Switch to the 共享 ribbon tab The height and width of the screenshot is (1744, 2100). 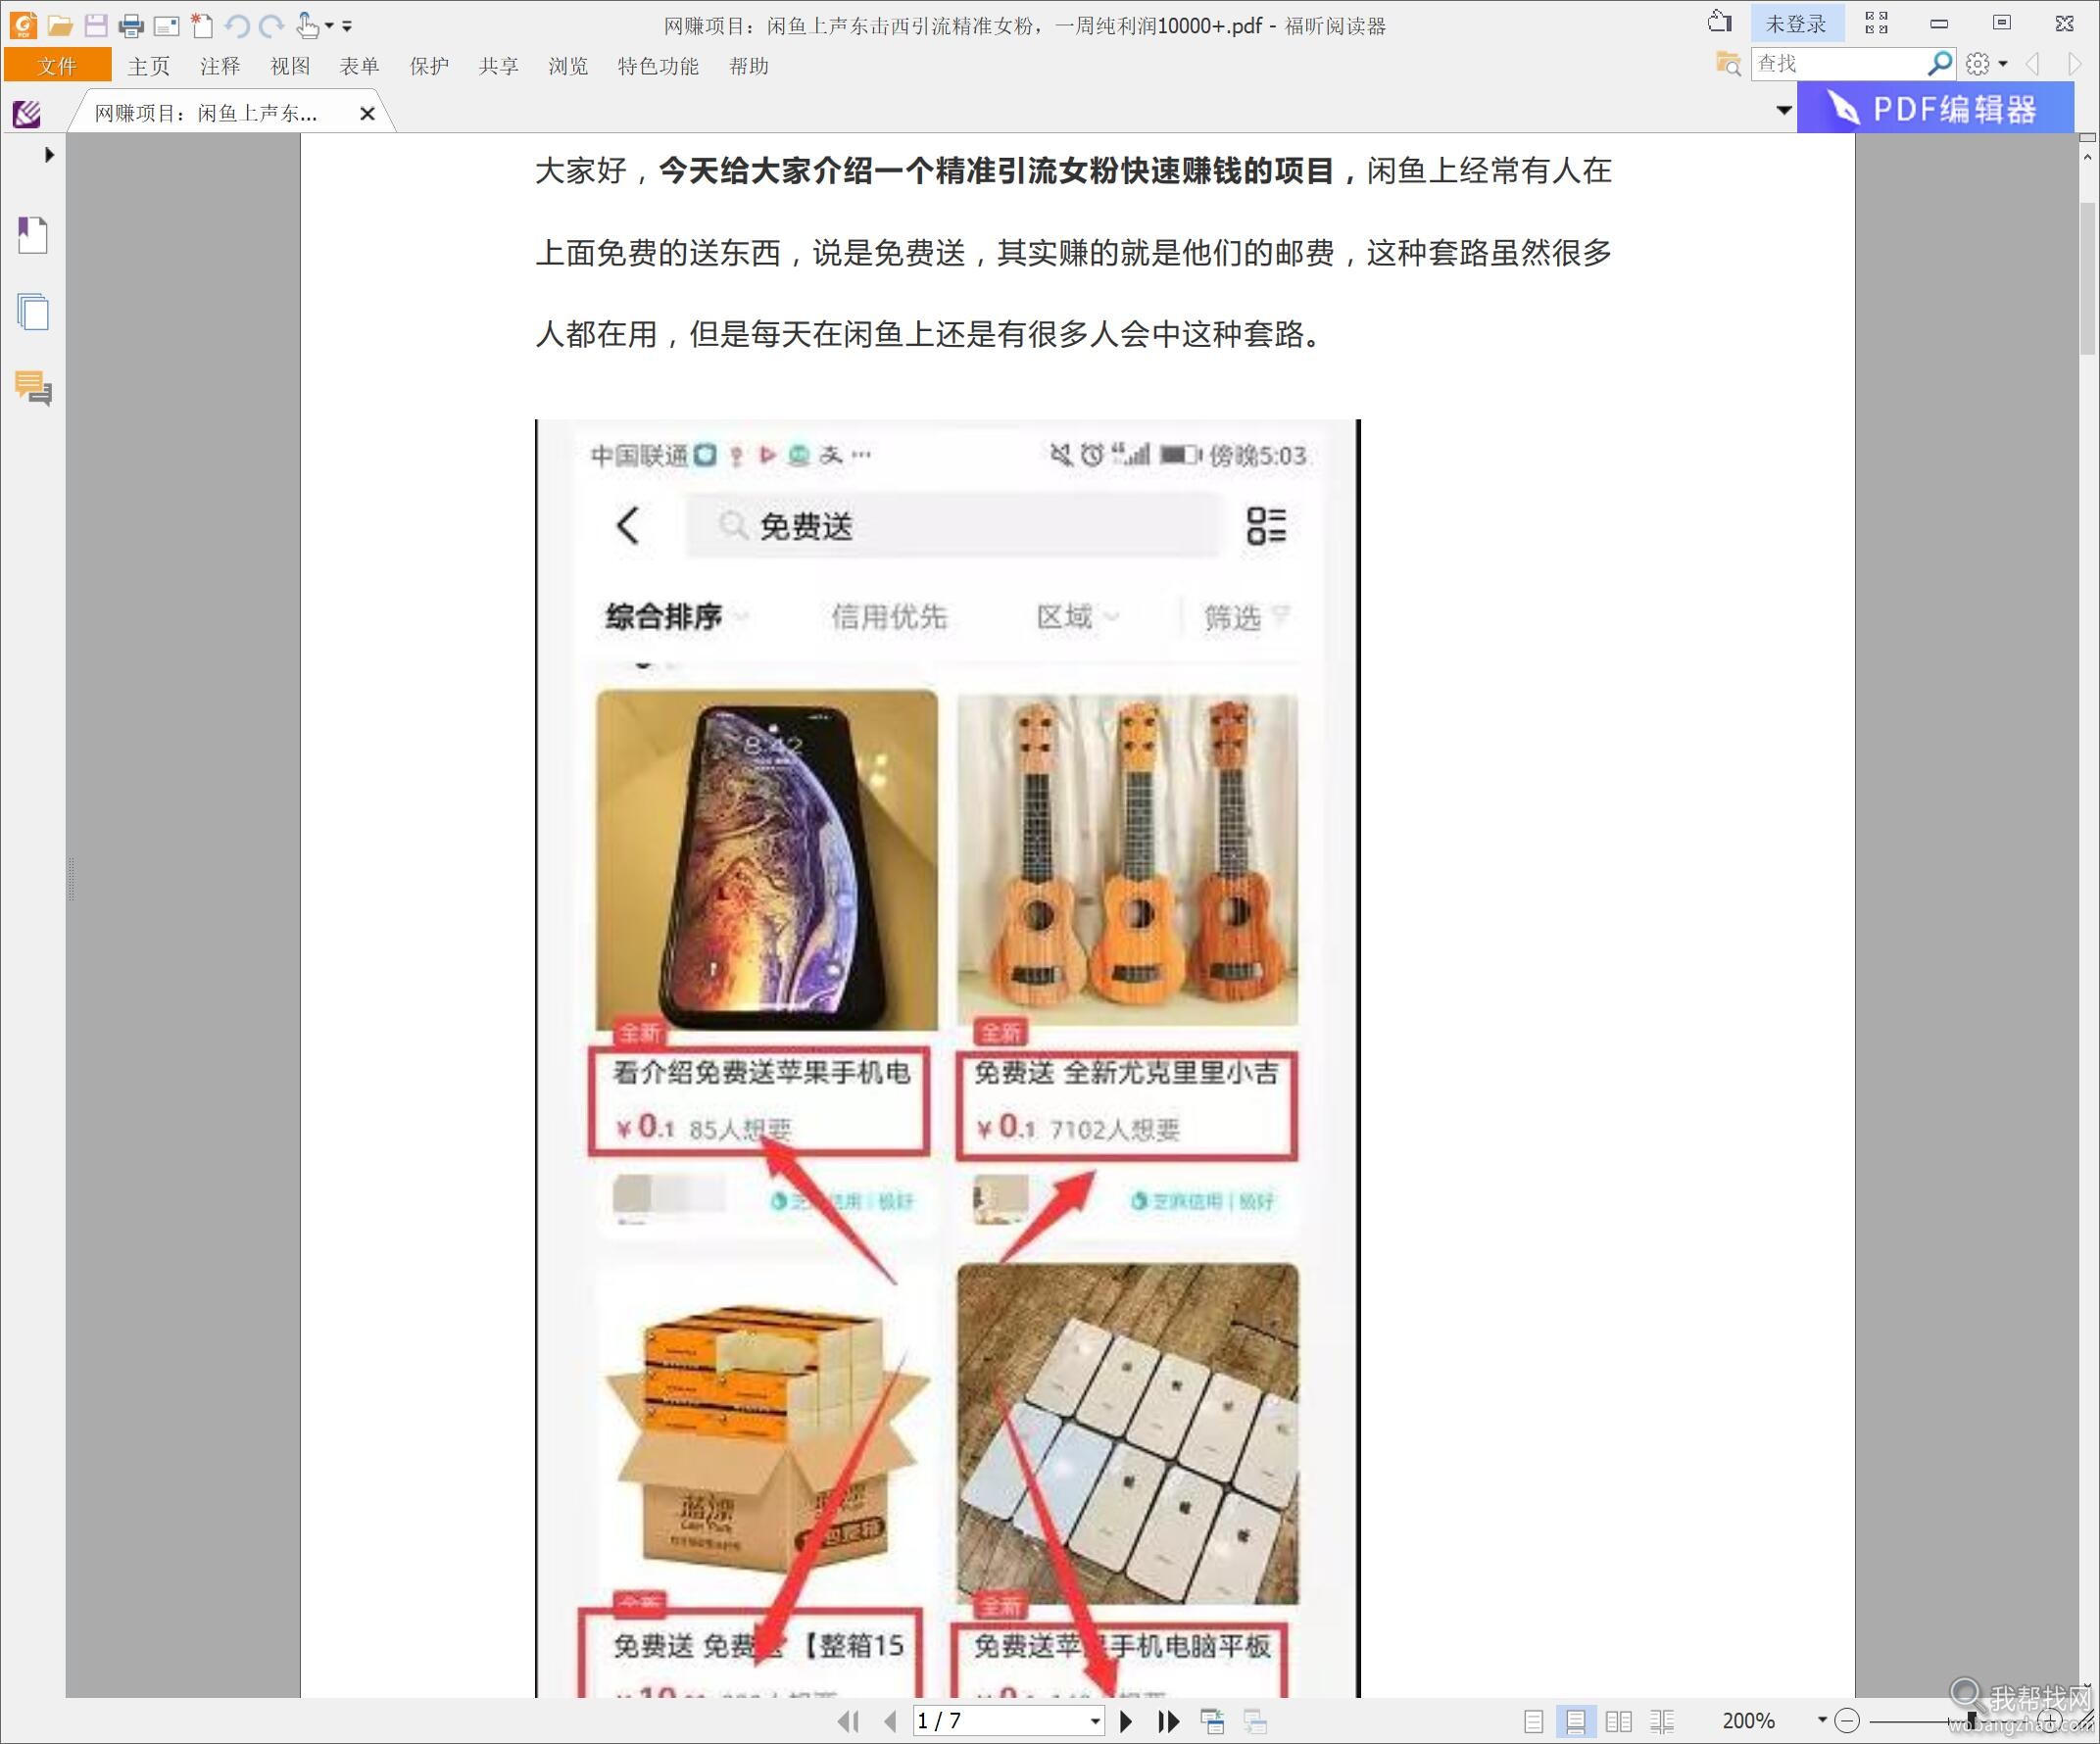pos(498,66)
